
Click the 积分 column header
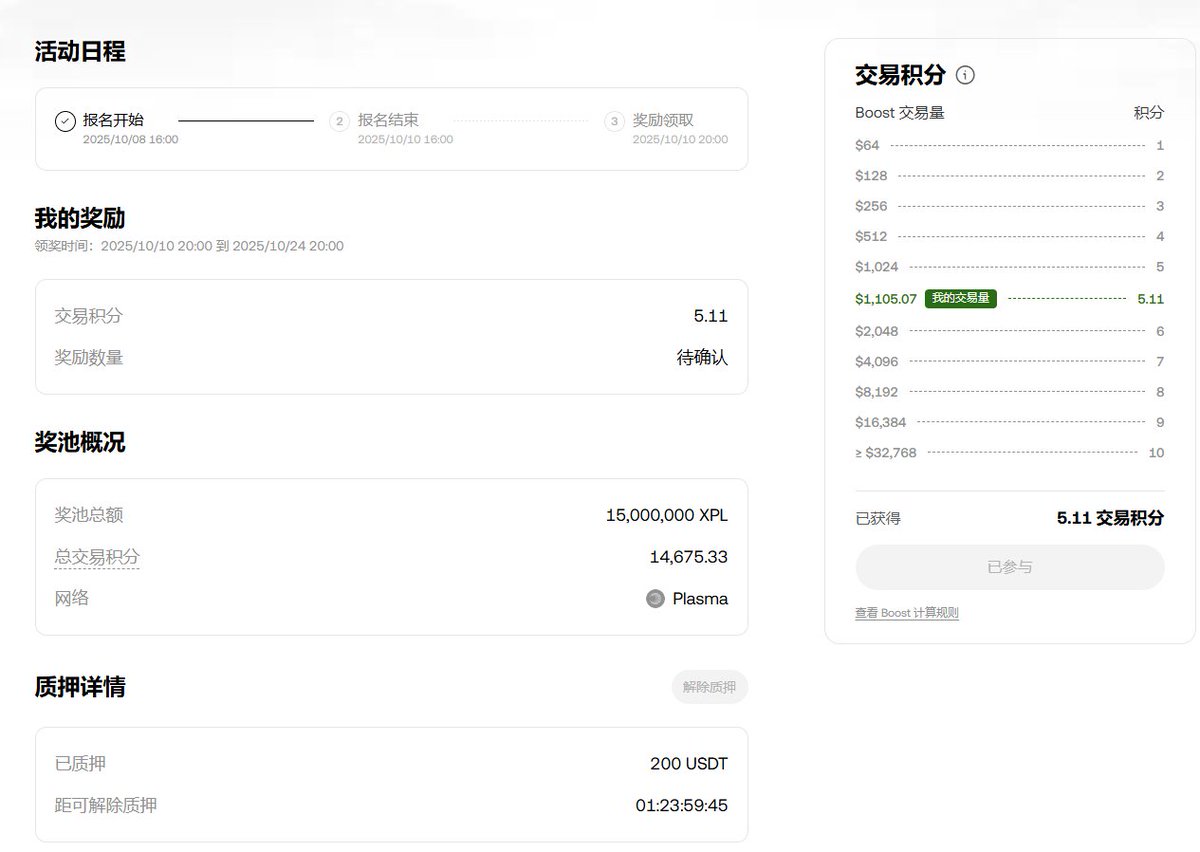[1149, 113]
